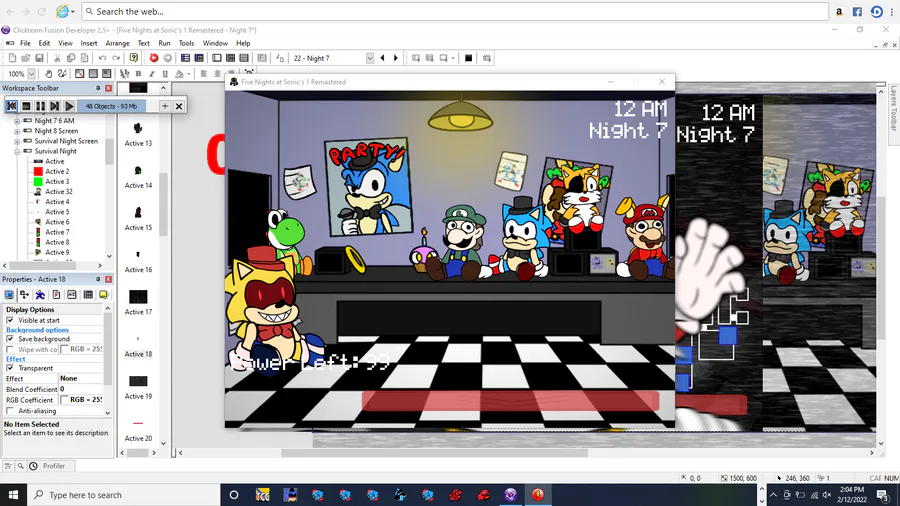Click the Cut toolbar icon
This screenshot has height=506, width=900.
(x=57, y=58)
